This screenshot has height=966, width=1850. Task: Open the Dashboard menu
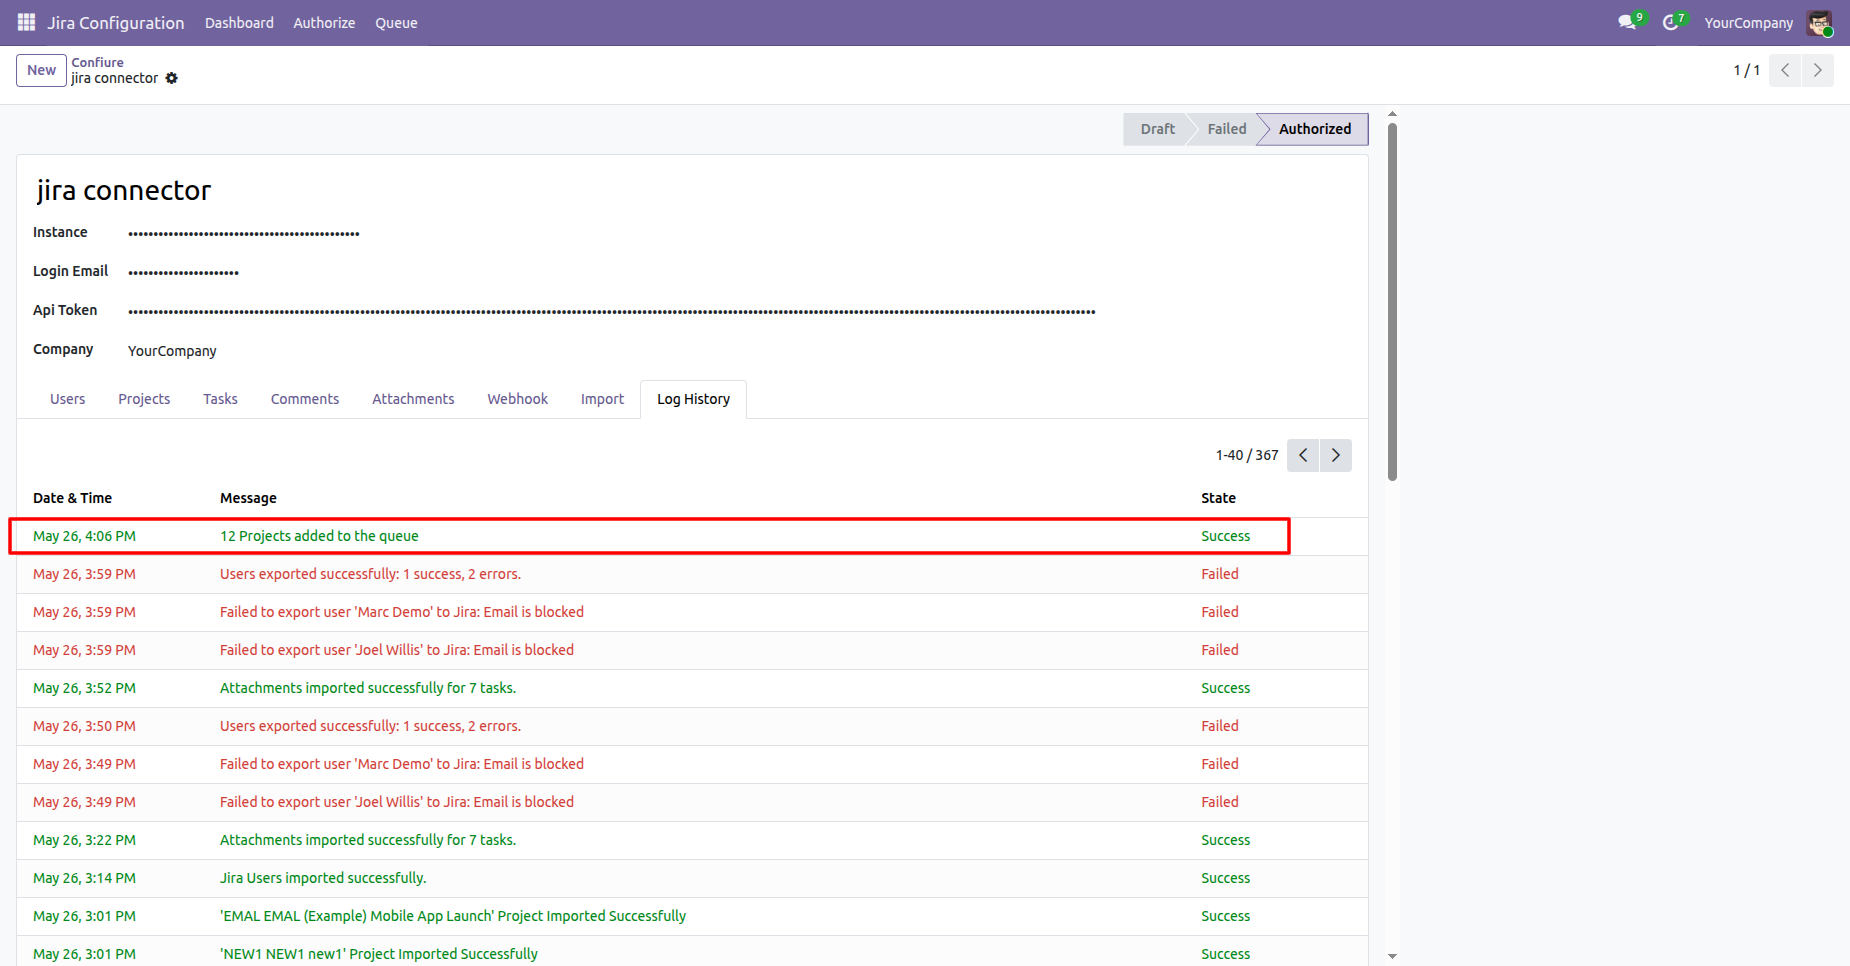pos(239,23)
